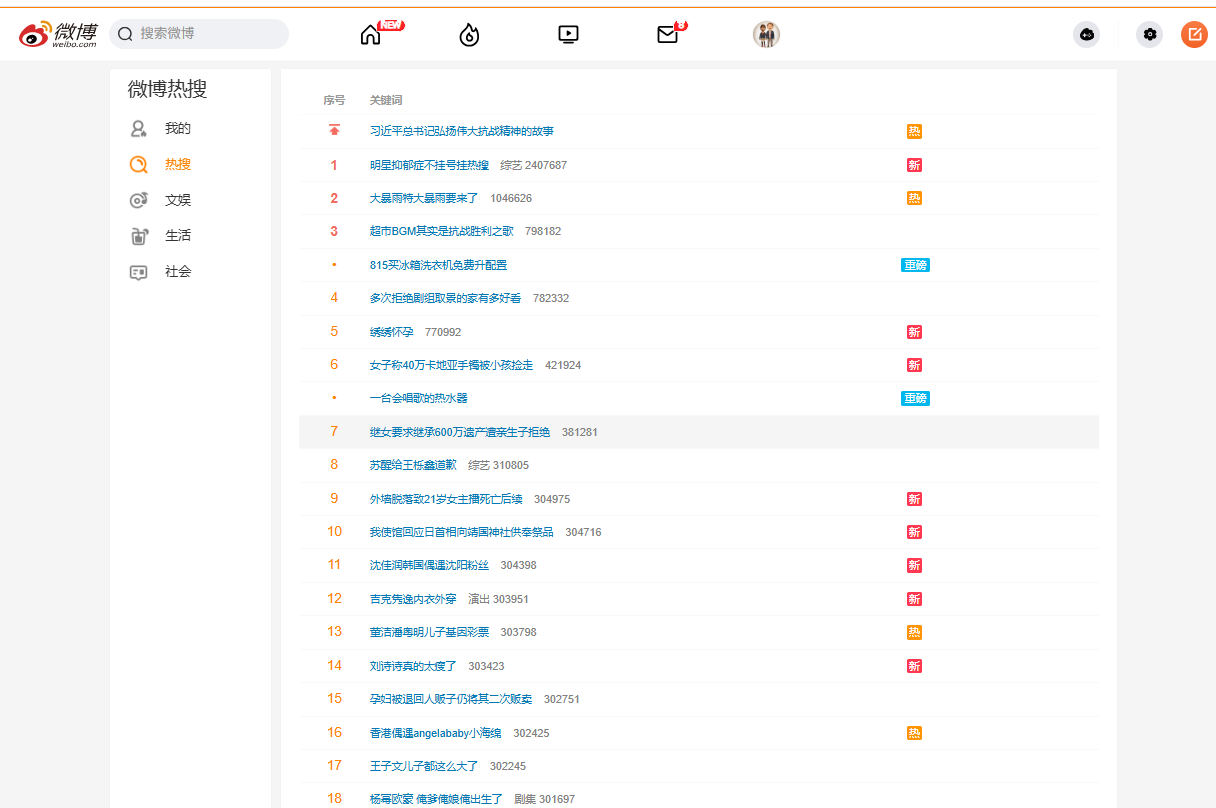Image resolution: width=1216 pixels, height=808 pixels.
Task: Open 继女要求继承600万遗产遭亲生子拒绝 topic
Action: [459, 432]
